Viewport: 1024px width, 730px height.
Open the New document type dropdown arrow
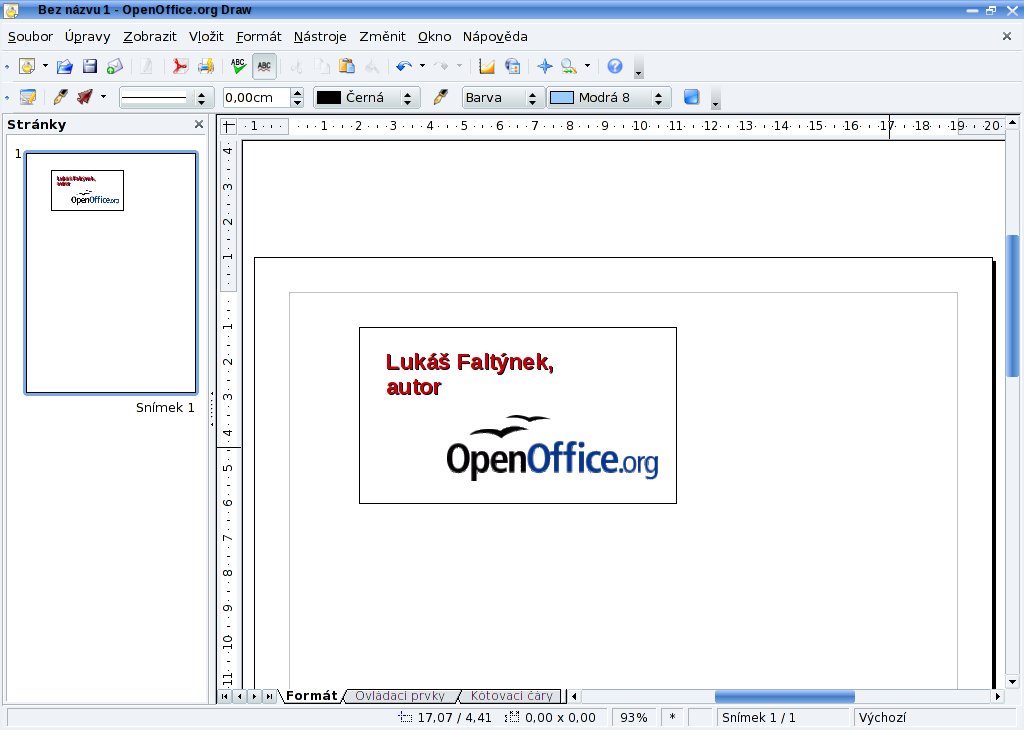[45, 66]
